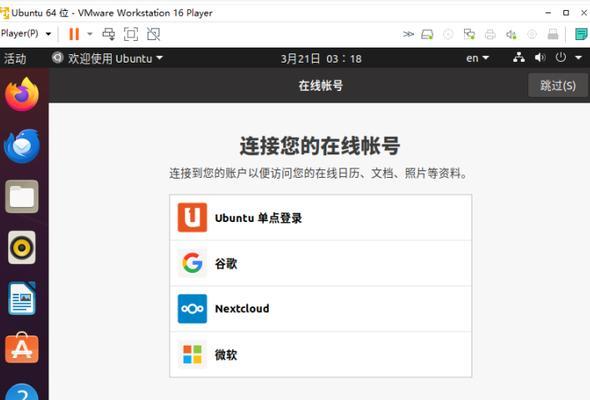Launch Thunderbird mail from the dock
This screenshot has width=590, height=400.
(x=22, y=146)
